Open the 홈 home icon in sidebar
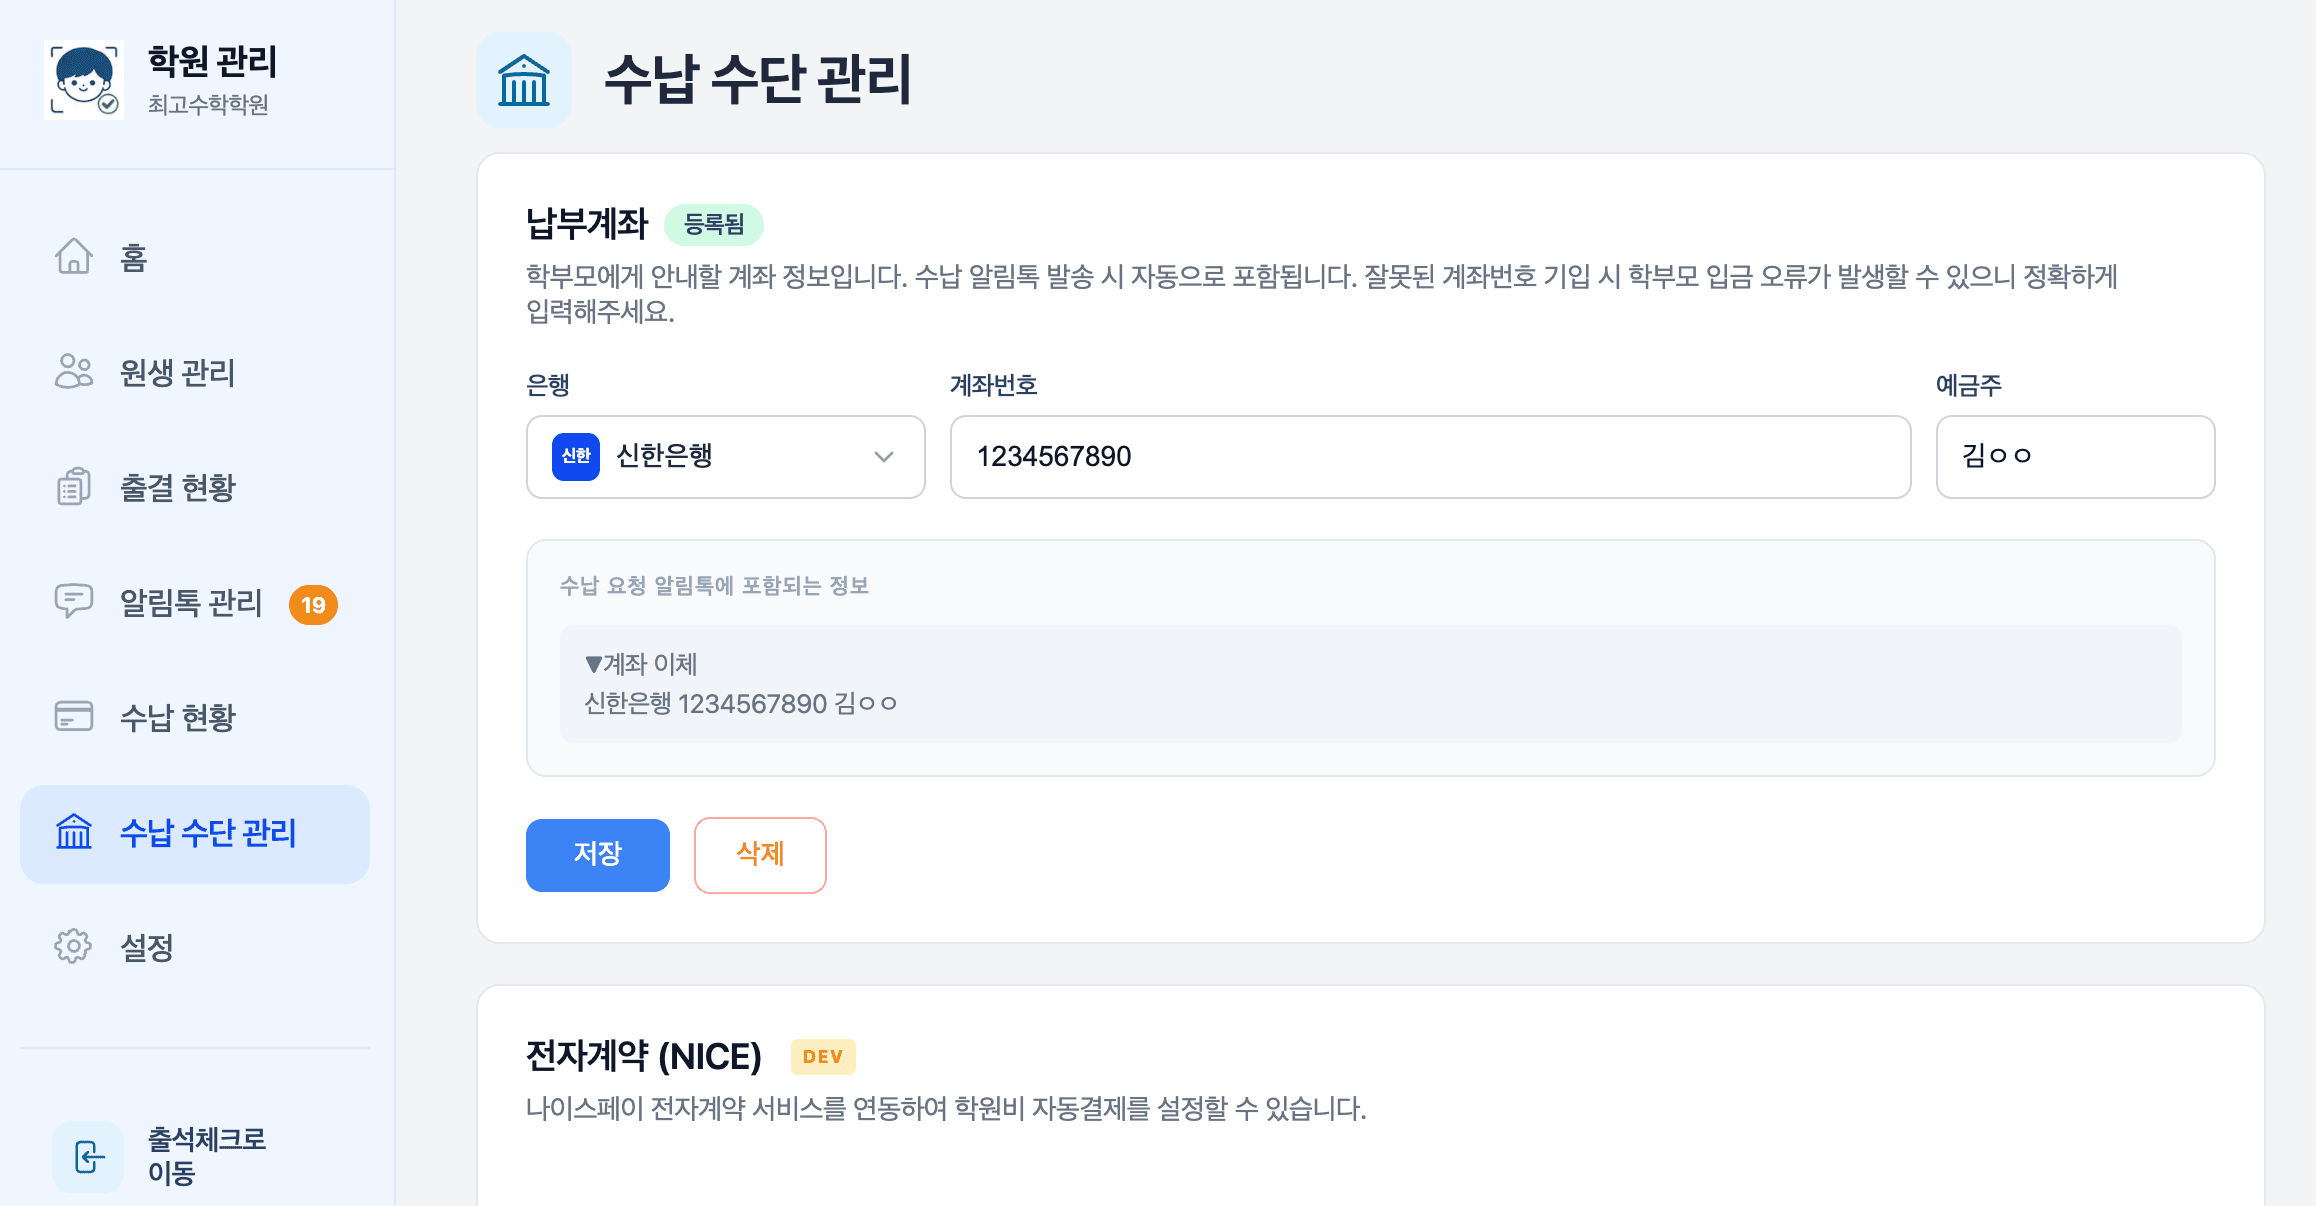 click(73, 258)
